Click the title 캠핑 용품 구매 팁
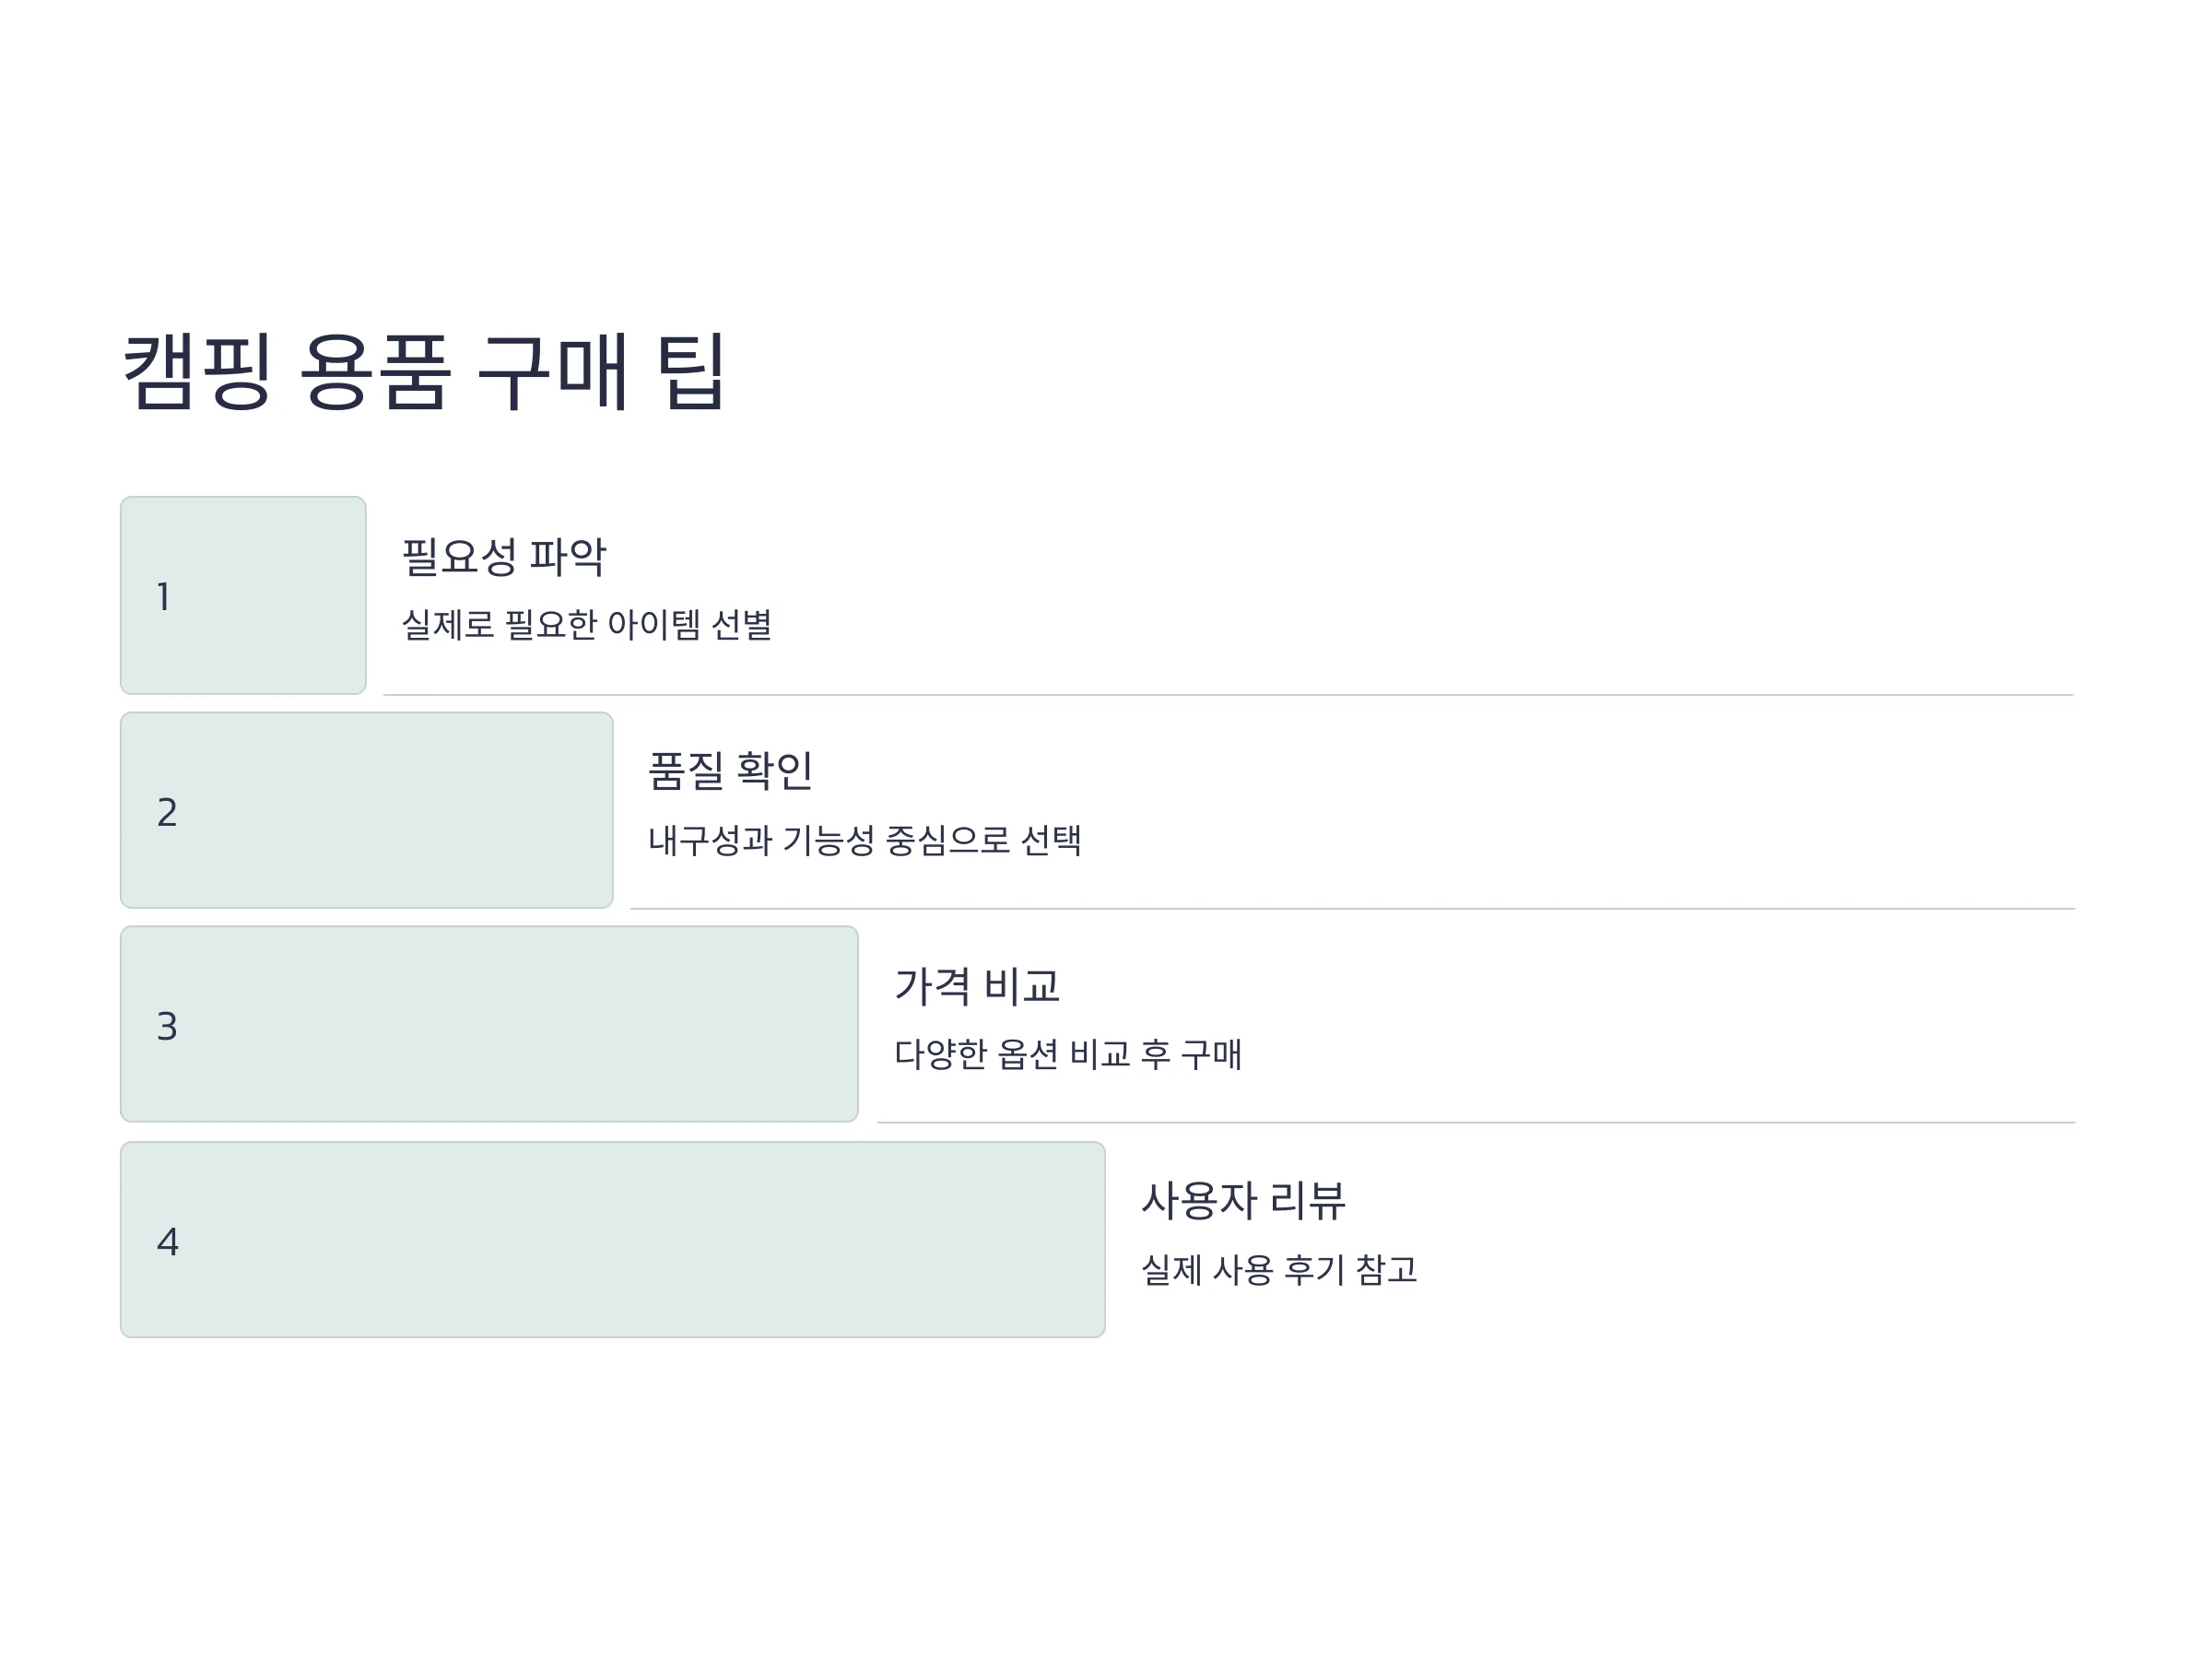Image resolution: width=2212 pixels, height=1659 pixels. (424, 372)
